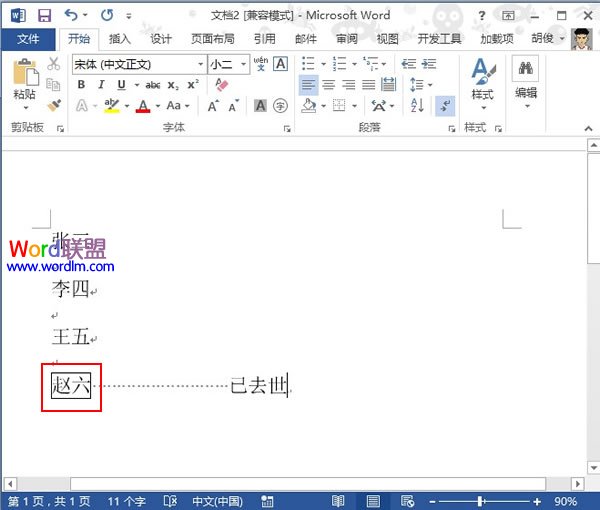The image size is (600, 510).
Task: Open the 页面布局 ribbon tab
Action: [x=212, y=39]
